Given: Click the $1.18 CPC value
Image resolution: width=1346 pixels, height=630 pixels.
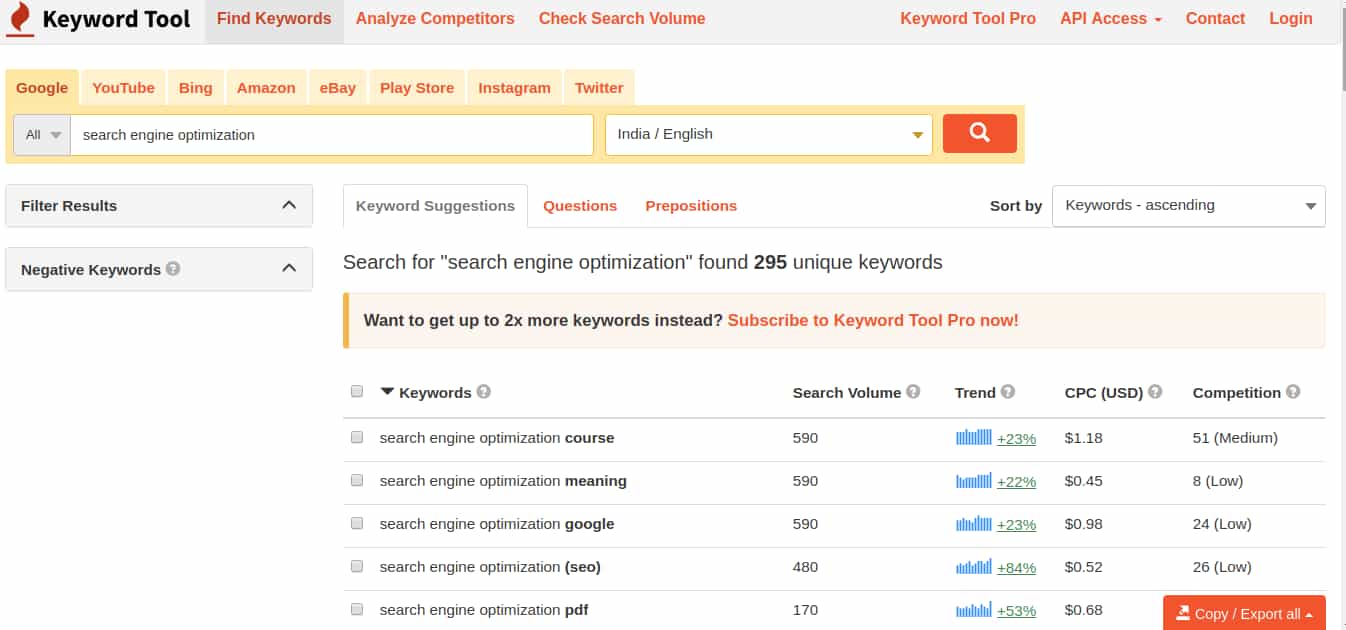Looking at the screenshot, I should (x=1084, y=437).
